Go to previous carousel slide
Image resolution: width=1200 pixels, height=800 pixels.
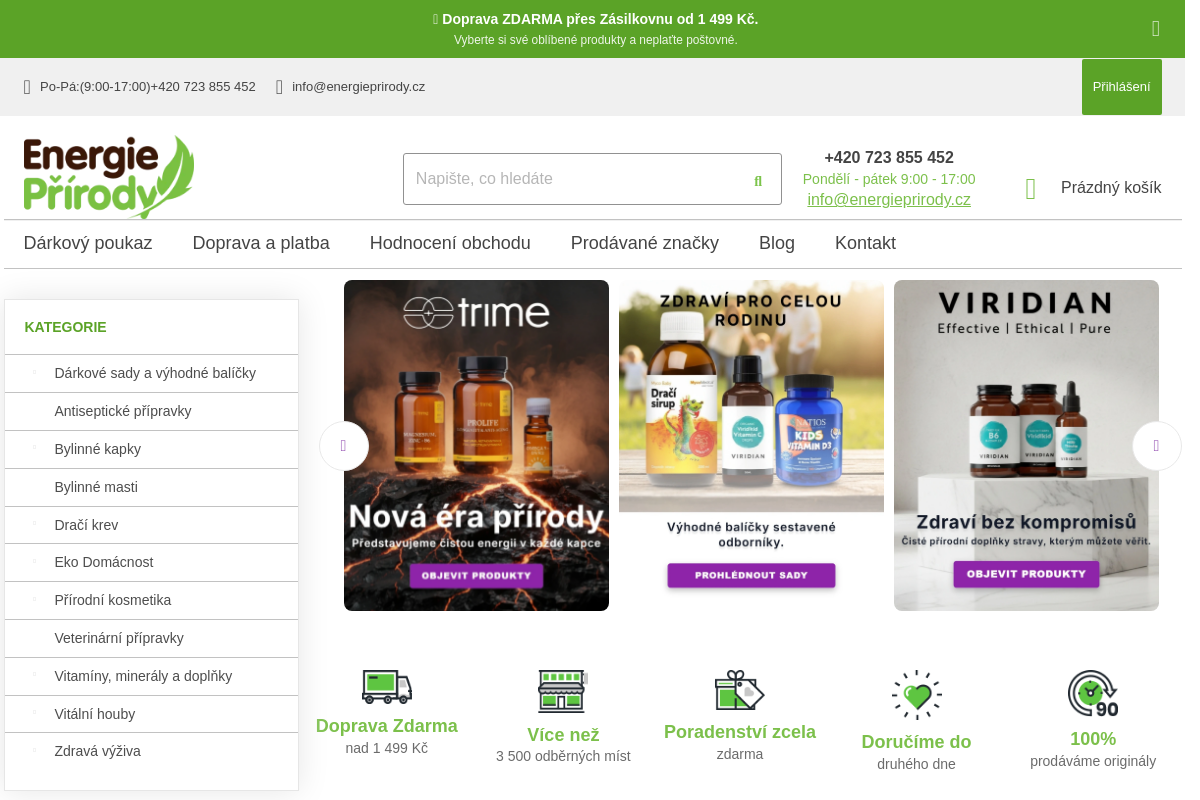tap(344, 446)
